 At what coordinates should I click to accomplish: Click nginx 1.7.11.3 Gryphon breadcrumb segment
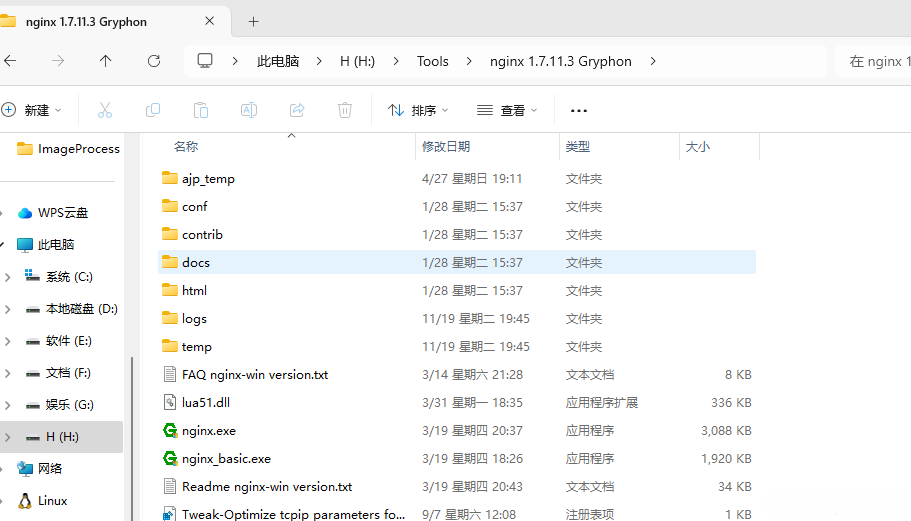(x=561, y=61)
